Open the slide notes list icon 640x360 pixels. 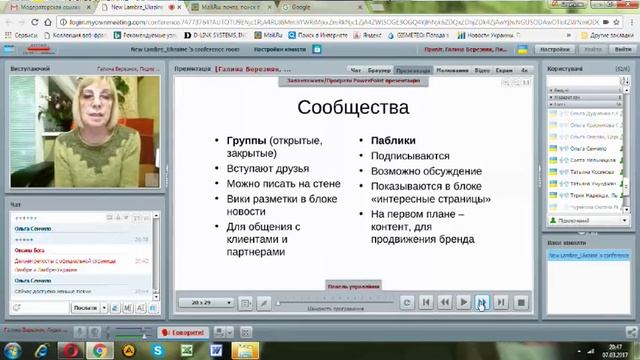point(245,303)
